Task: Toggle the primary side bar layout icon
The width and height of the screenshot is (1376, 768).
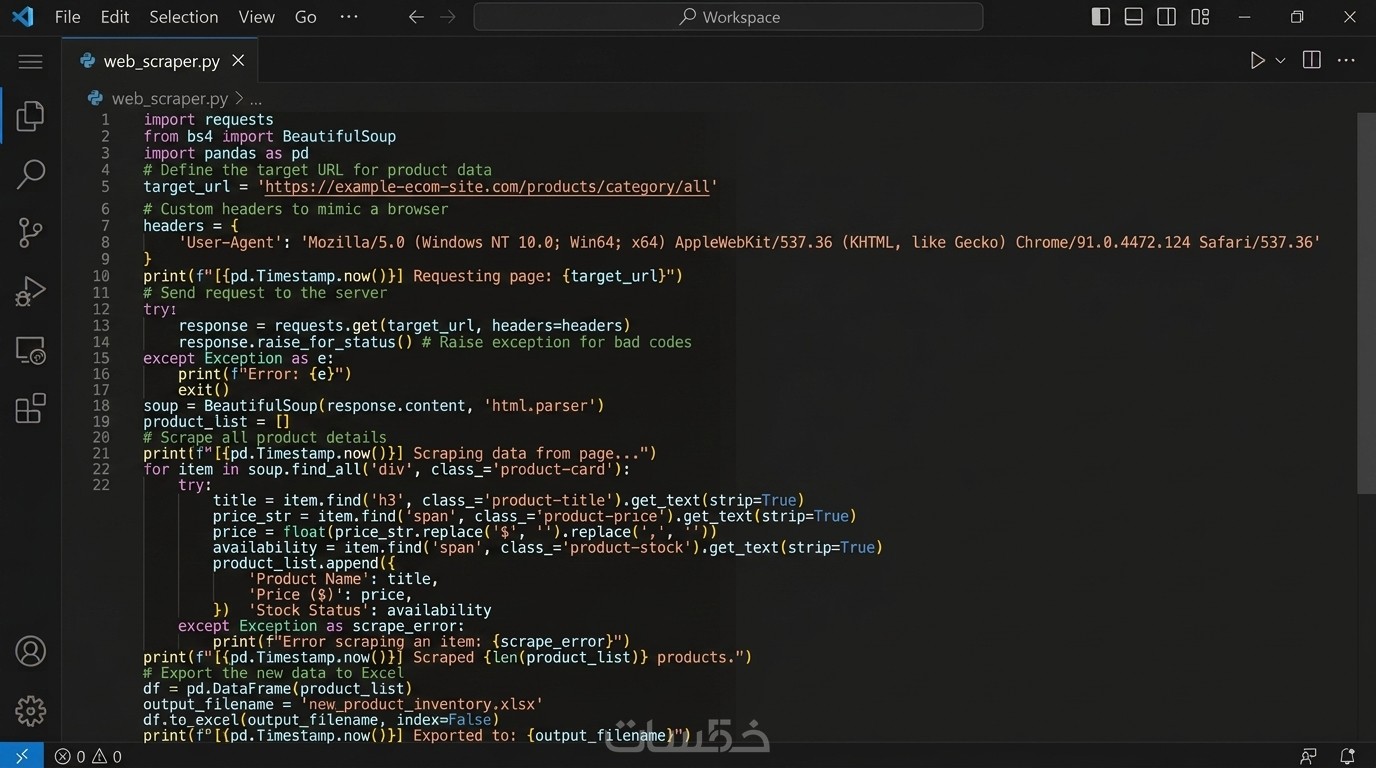Action: coord(1101,17)
